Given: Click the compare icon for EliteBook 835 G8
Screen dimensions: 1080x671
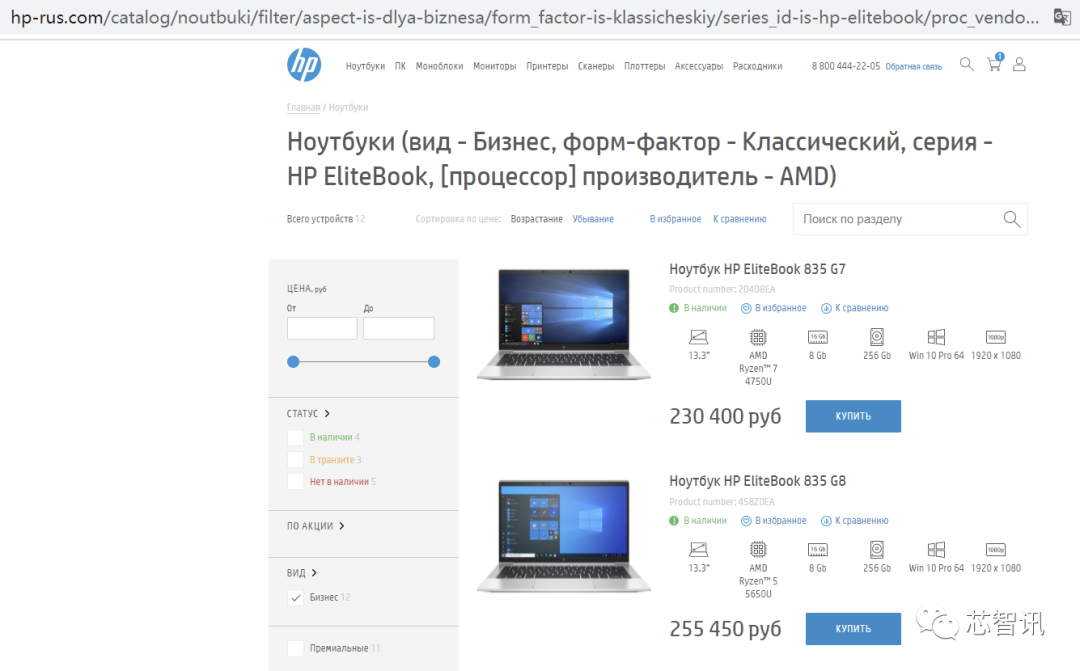Looking at the screenshot, I should click(826, 521).
